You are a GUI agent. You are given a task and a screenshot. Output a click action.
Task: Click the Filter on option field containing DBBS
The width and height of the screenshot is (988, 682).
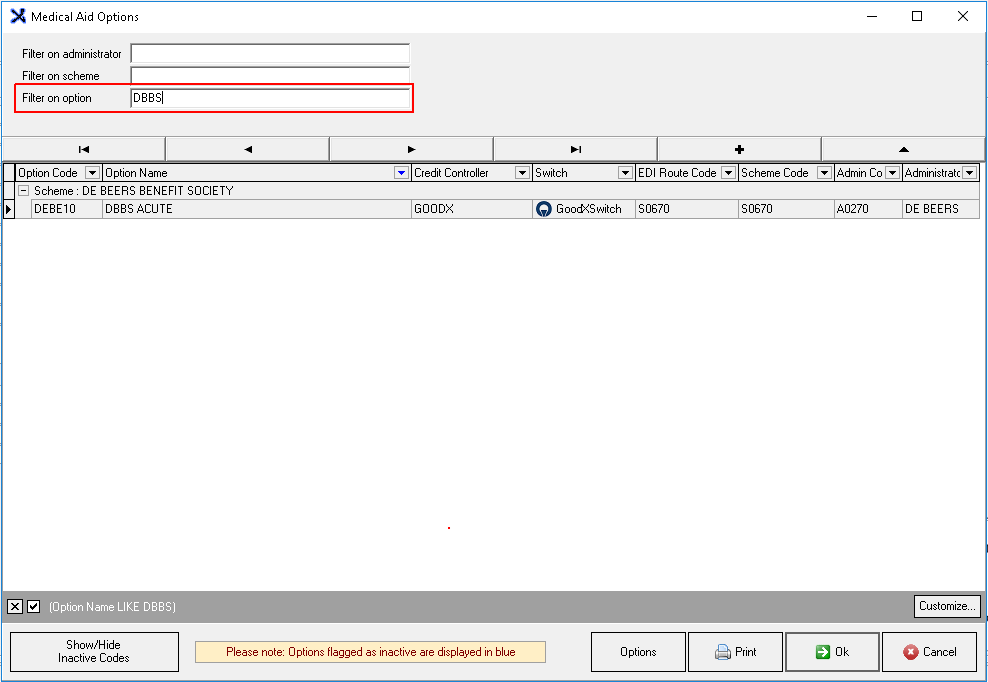click(x=270, y=98)
